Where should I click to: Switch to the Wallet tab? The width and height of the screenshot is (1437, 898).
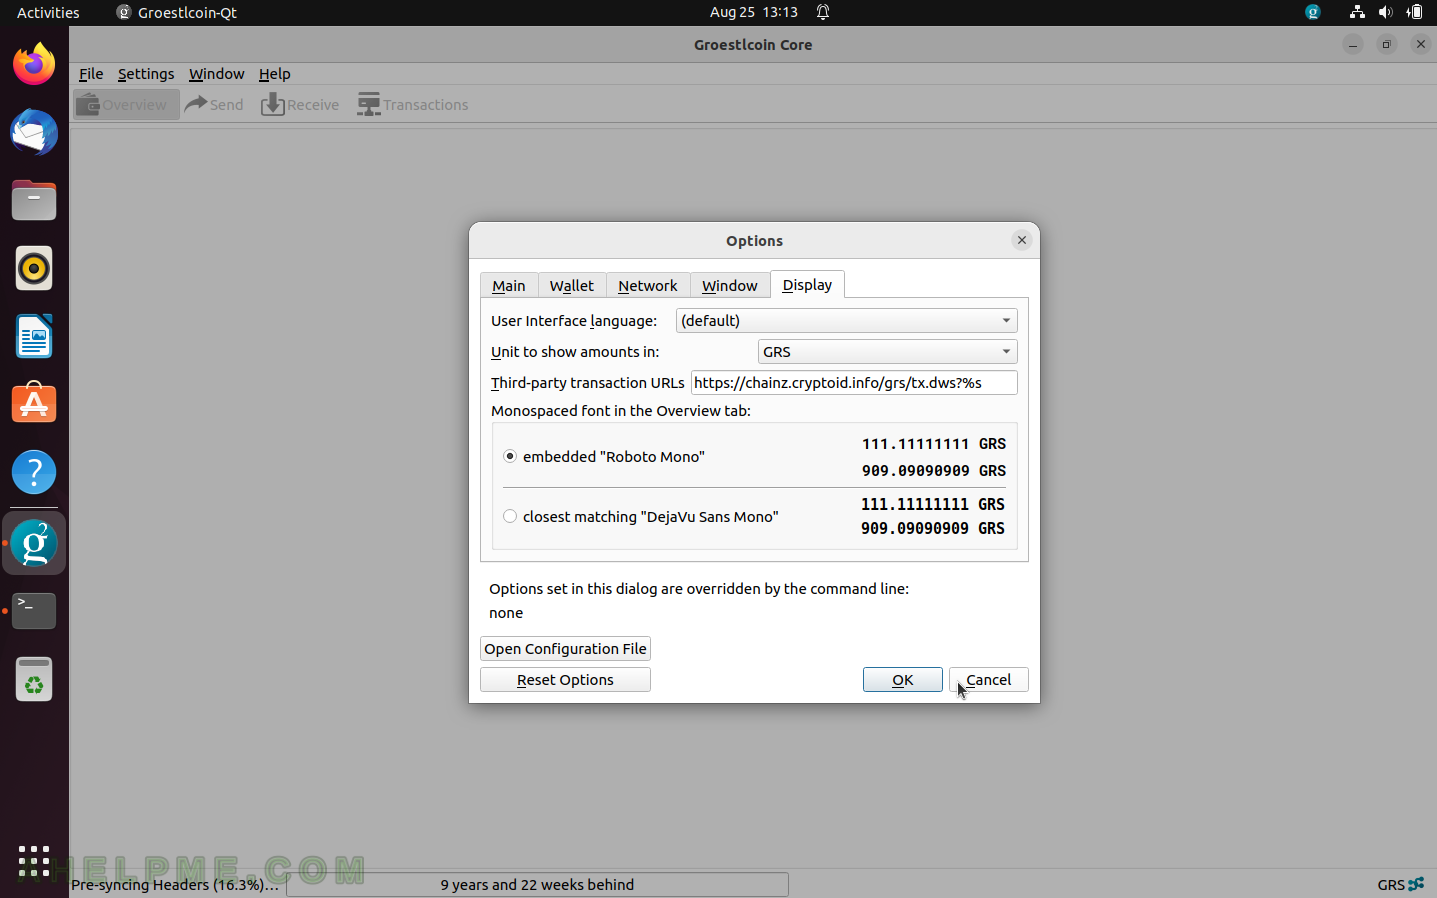[x=572, y=285]
